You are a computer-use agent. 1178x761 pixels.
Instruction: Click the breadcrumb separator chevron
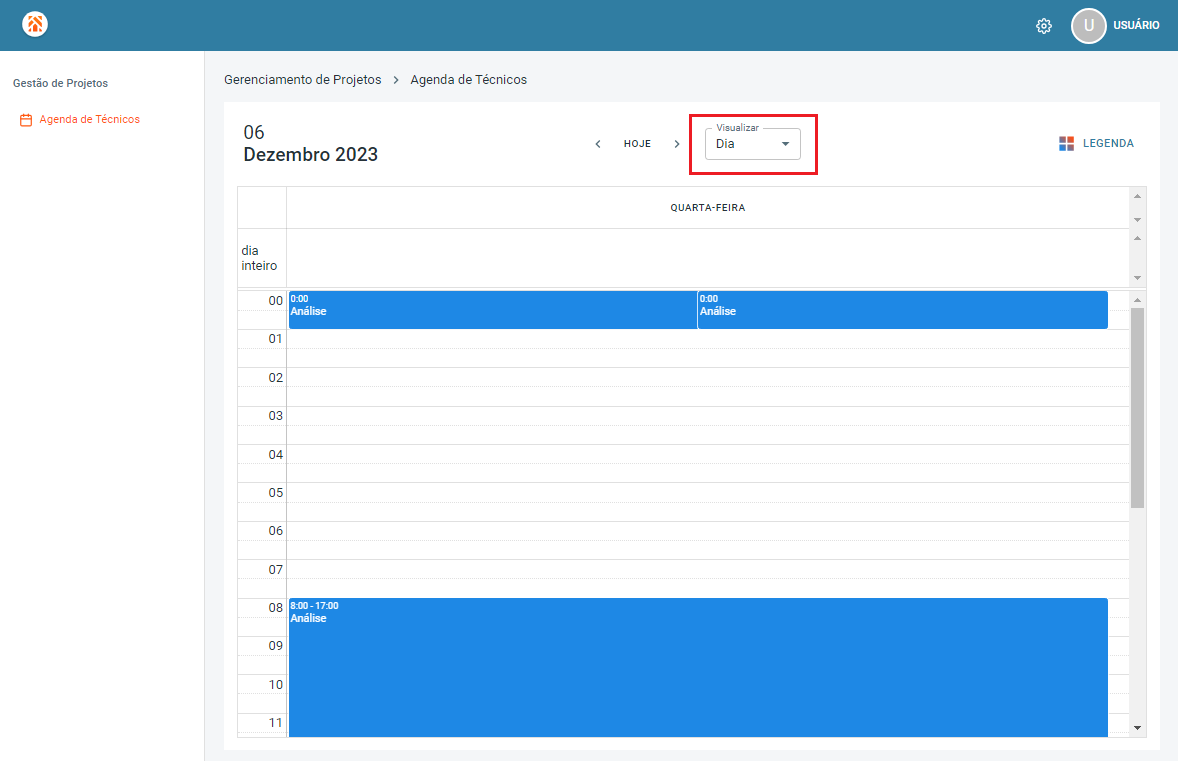pos(396,80)
